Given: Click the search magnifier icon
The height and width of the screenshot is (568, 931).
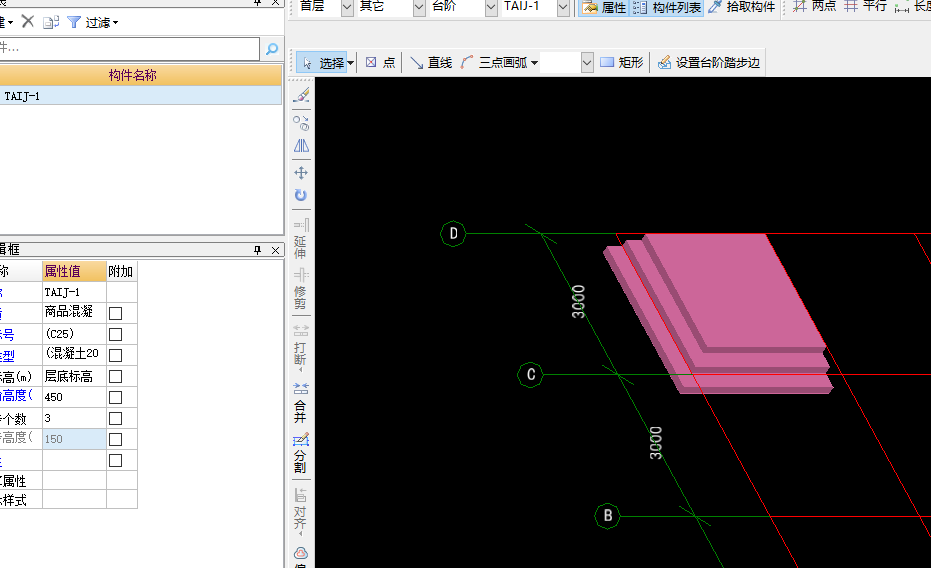Looking at the screenshot, I should [x=272, y=49].
